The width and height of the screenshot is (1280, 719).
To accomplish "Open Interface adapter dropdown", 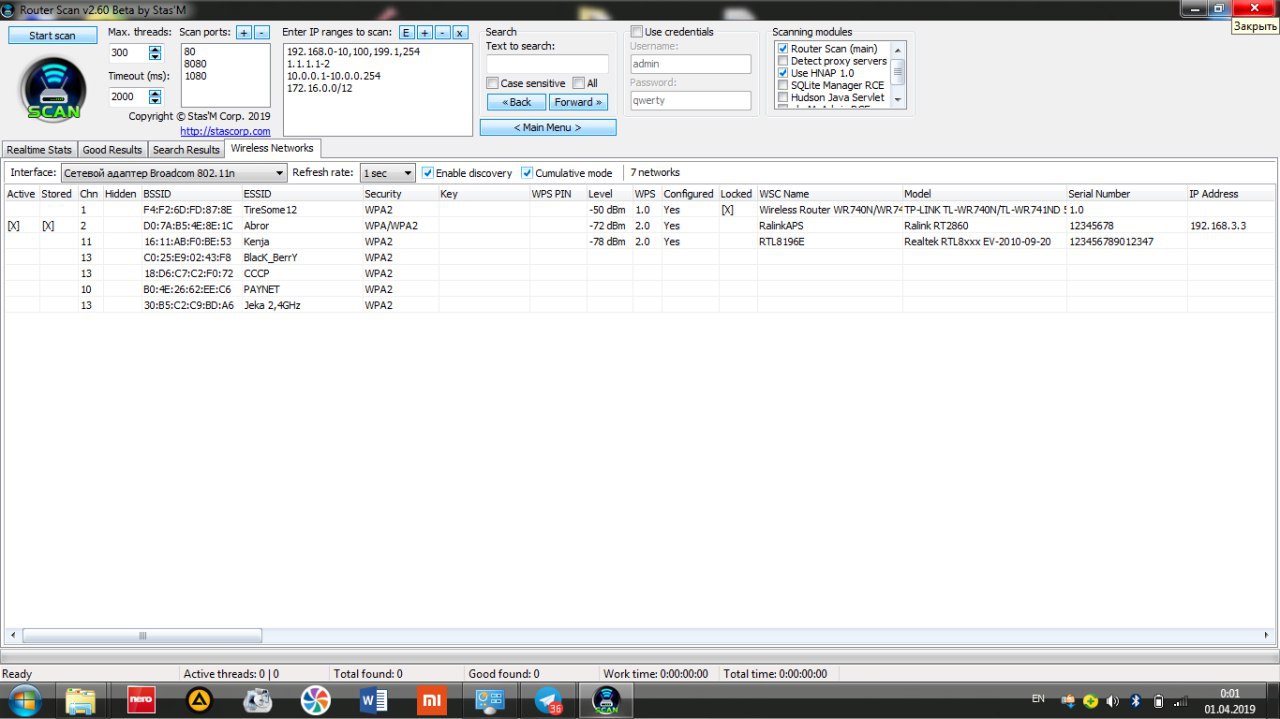I will [x=173, y=173].
